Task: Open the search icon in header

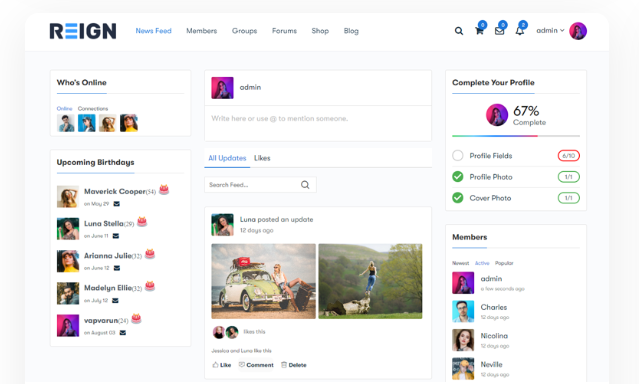Action: click(x=459, y=31)
